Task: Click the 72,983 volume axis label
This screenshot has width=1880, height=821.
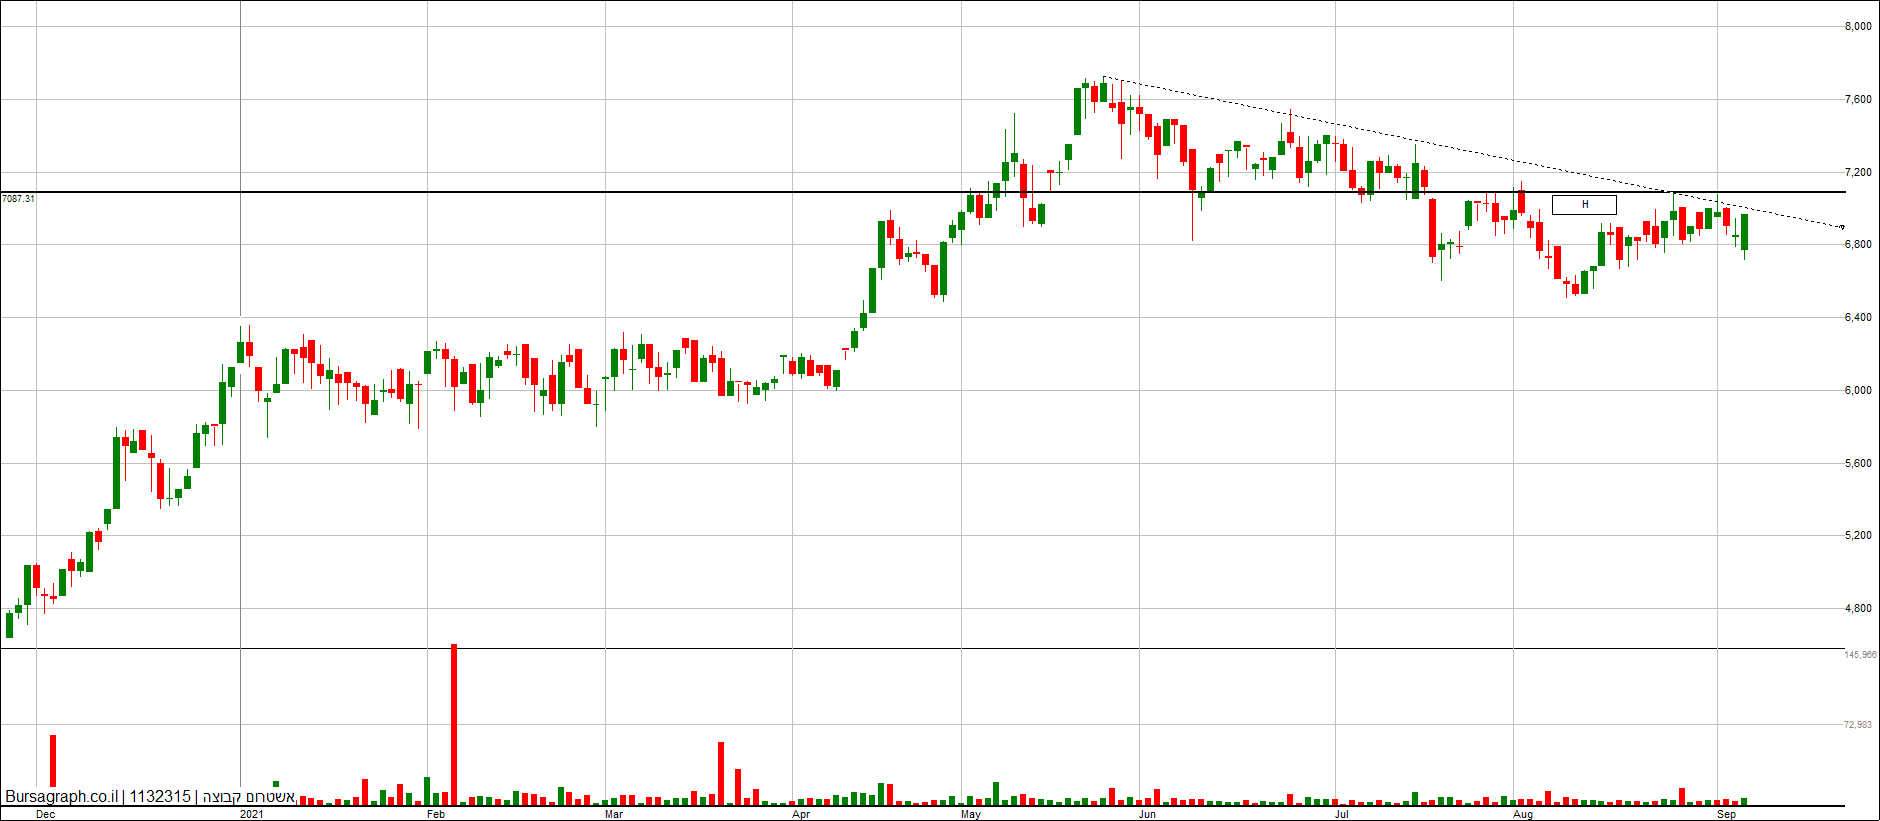Action: [1858, 725]
